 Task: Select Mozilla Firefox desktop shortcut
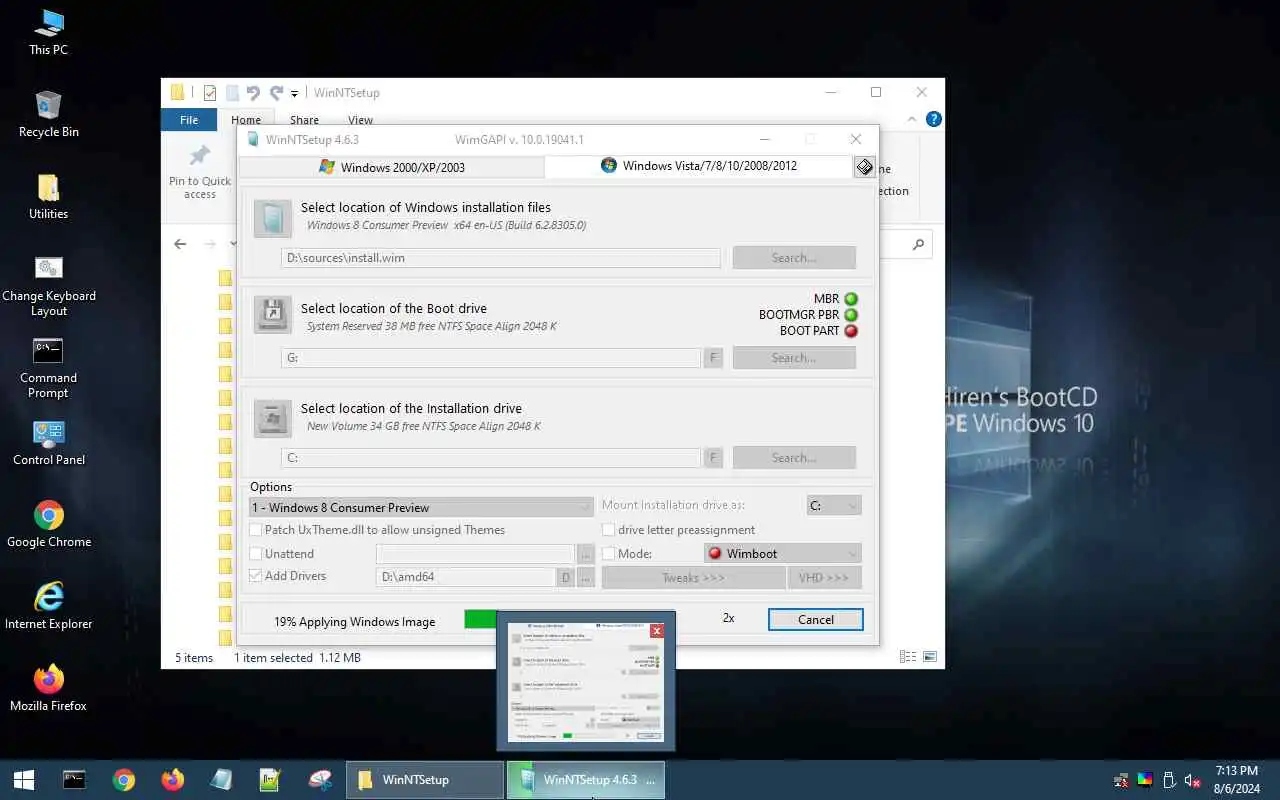pyautogui.click(x=48, y=689)
